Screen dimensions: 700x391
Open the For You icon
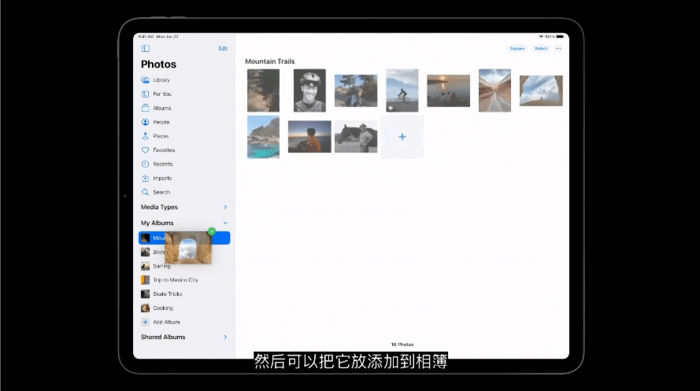coord(145,94)
